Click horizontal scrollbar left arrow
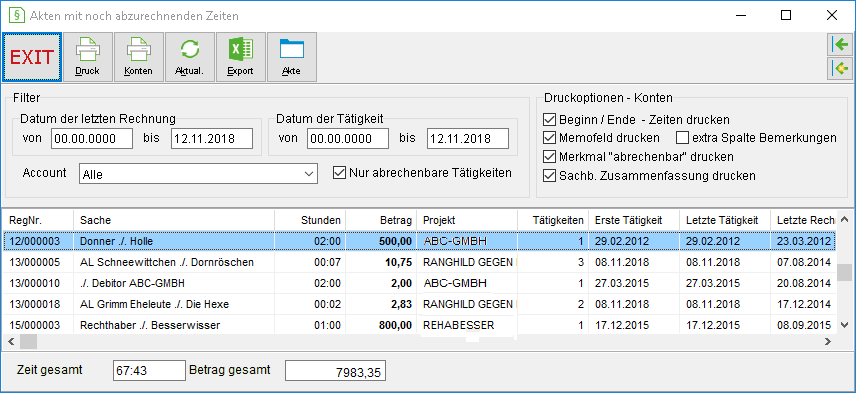 [x=10, y=342]
